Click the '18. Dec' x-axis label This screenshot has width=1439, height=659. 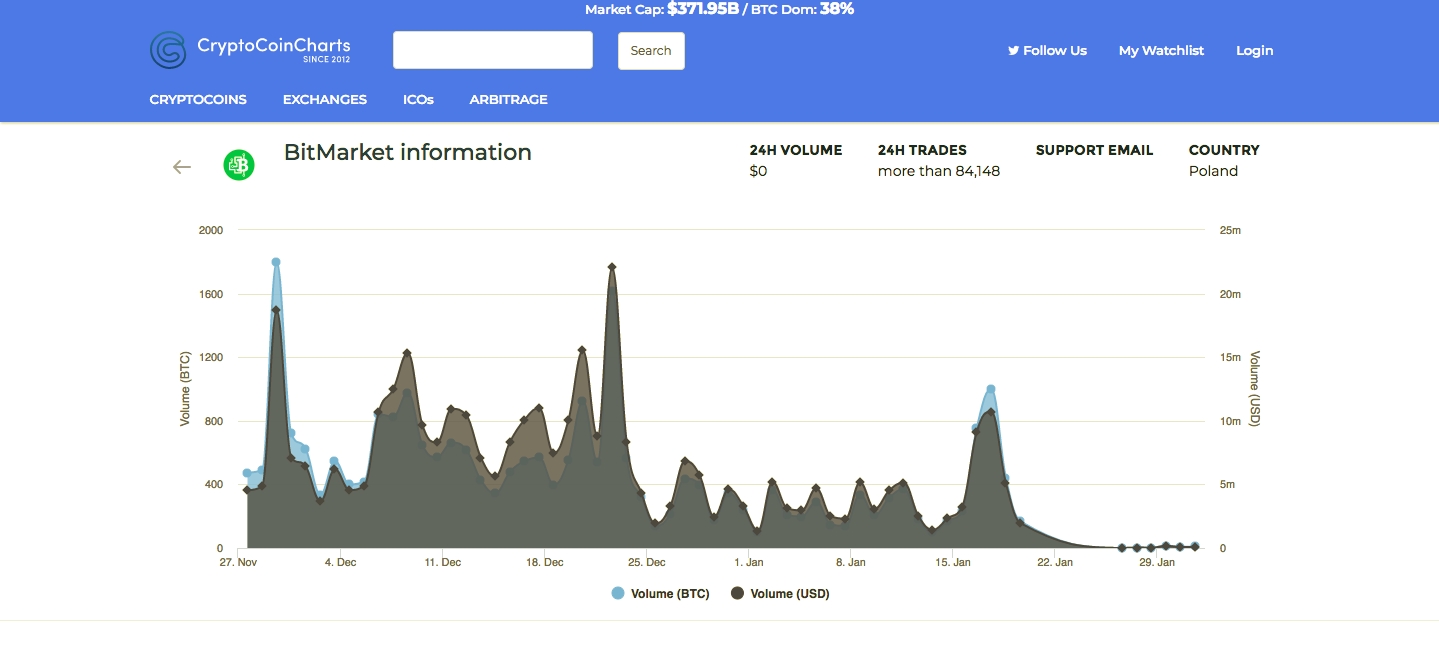(x=545, y=562)
